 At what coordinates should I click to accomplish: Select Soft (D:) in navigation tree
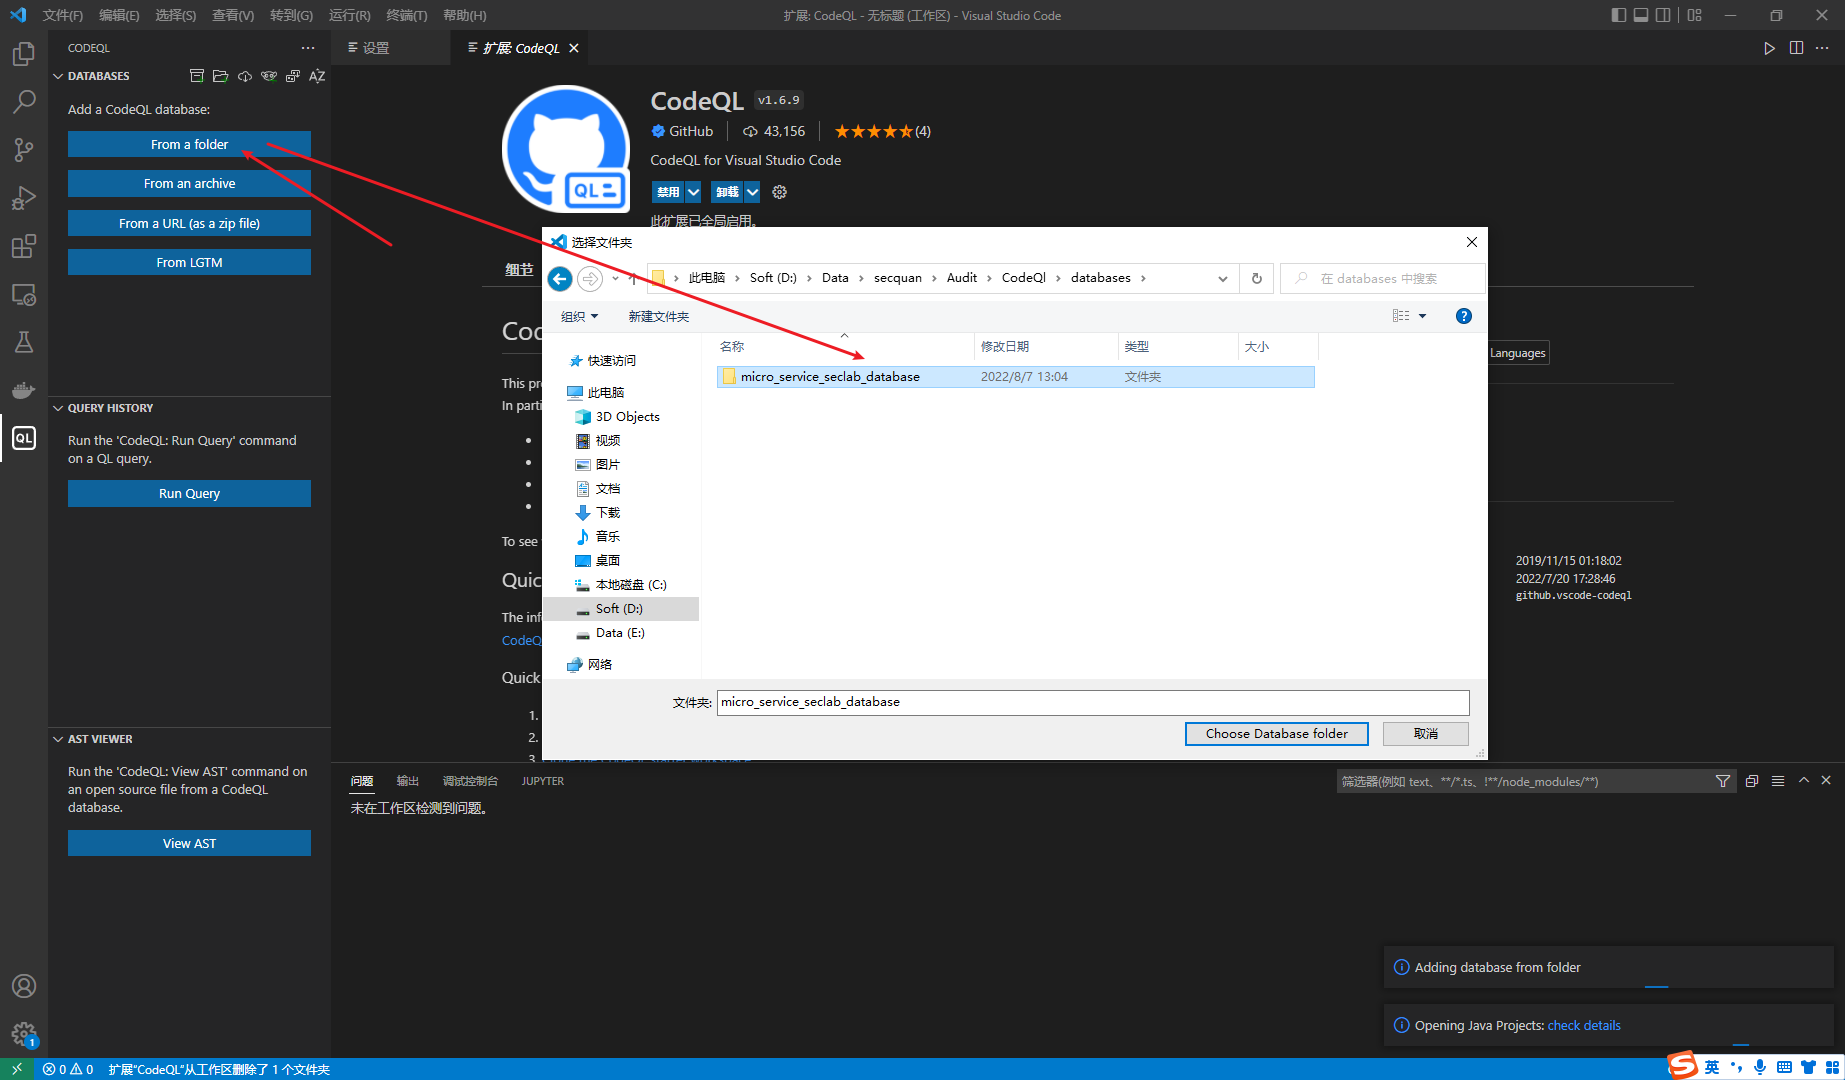tap(620, 609)
